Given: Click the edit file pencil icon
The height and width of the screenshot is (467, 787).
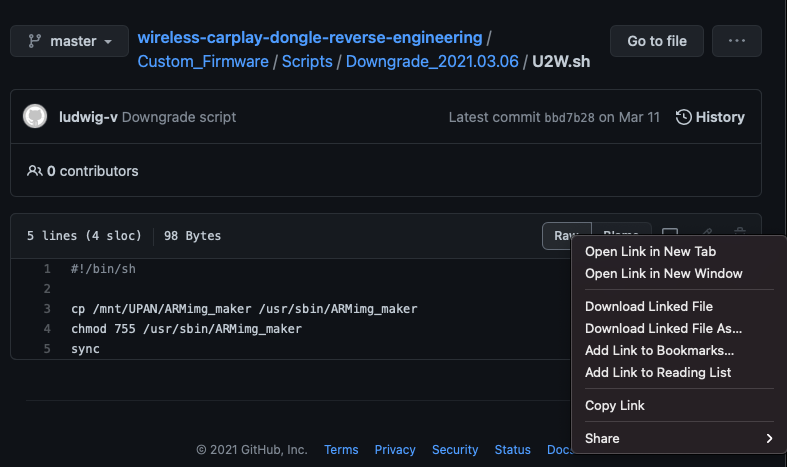Looking at the screenshot, I should click(x=706, y=231).
